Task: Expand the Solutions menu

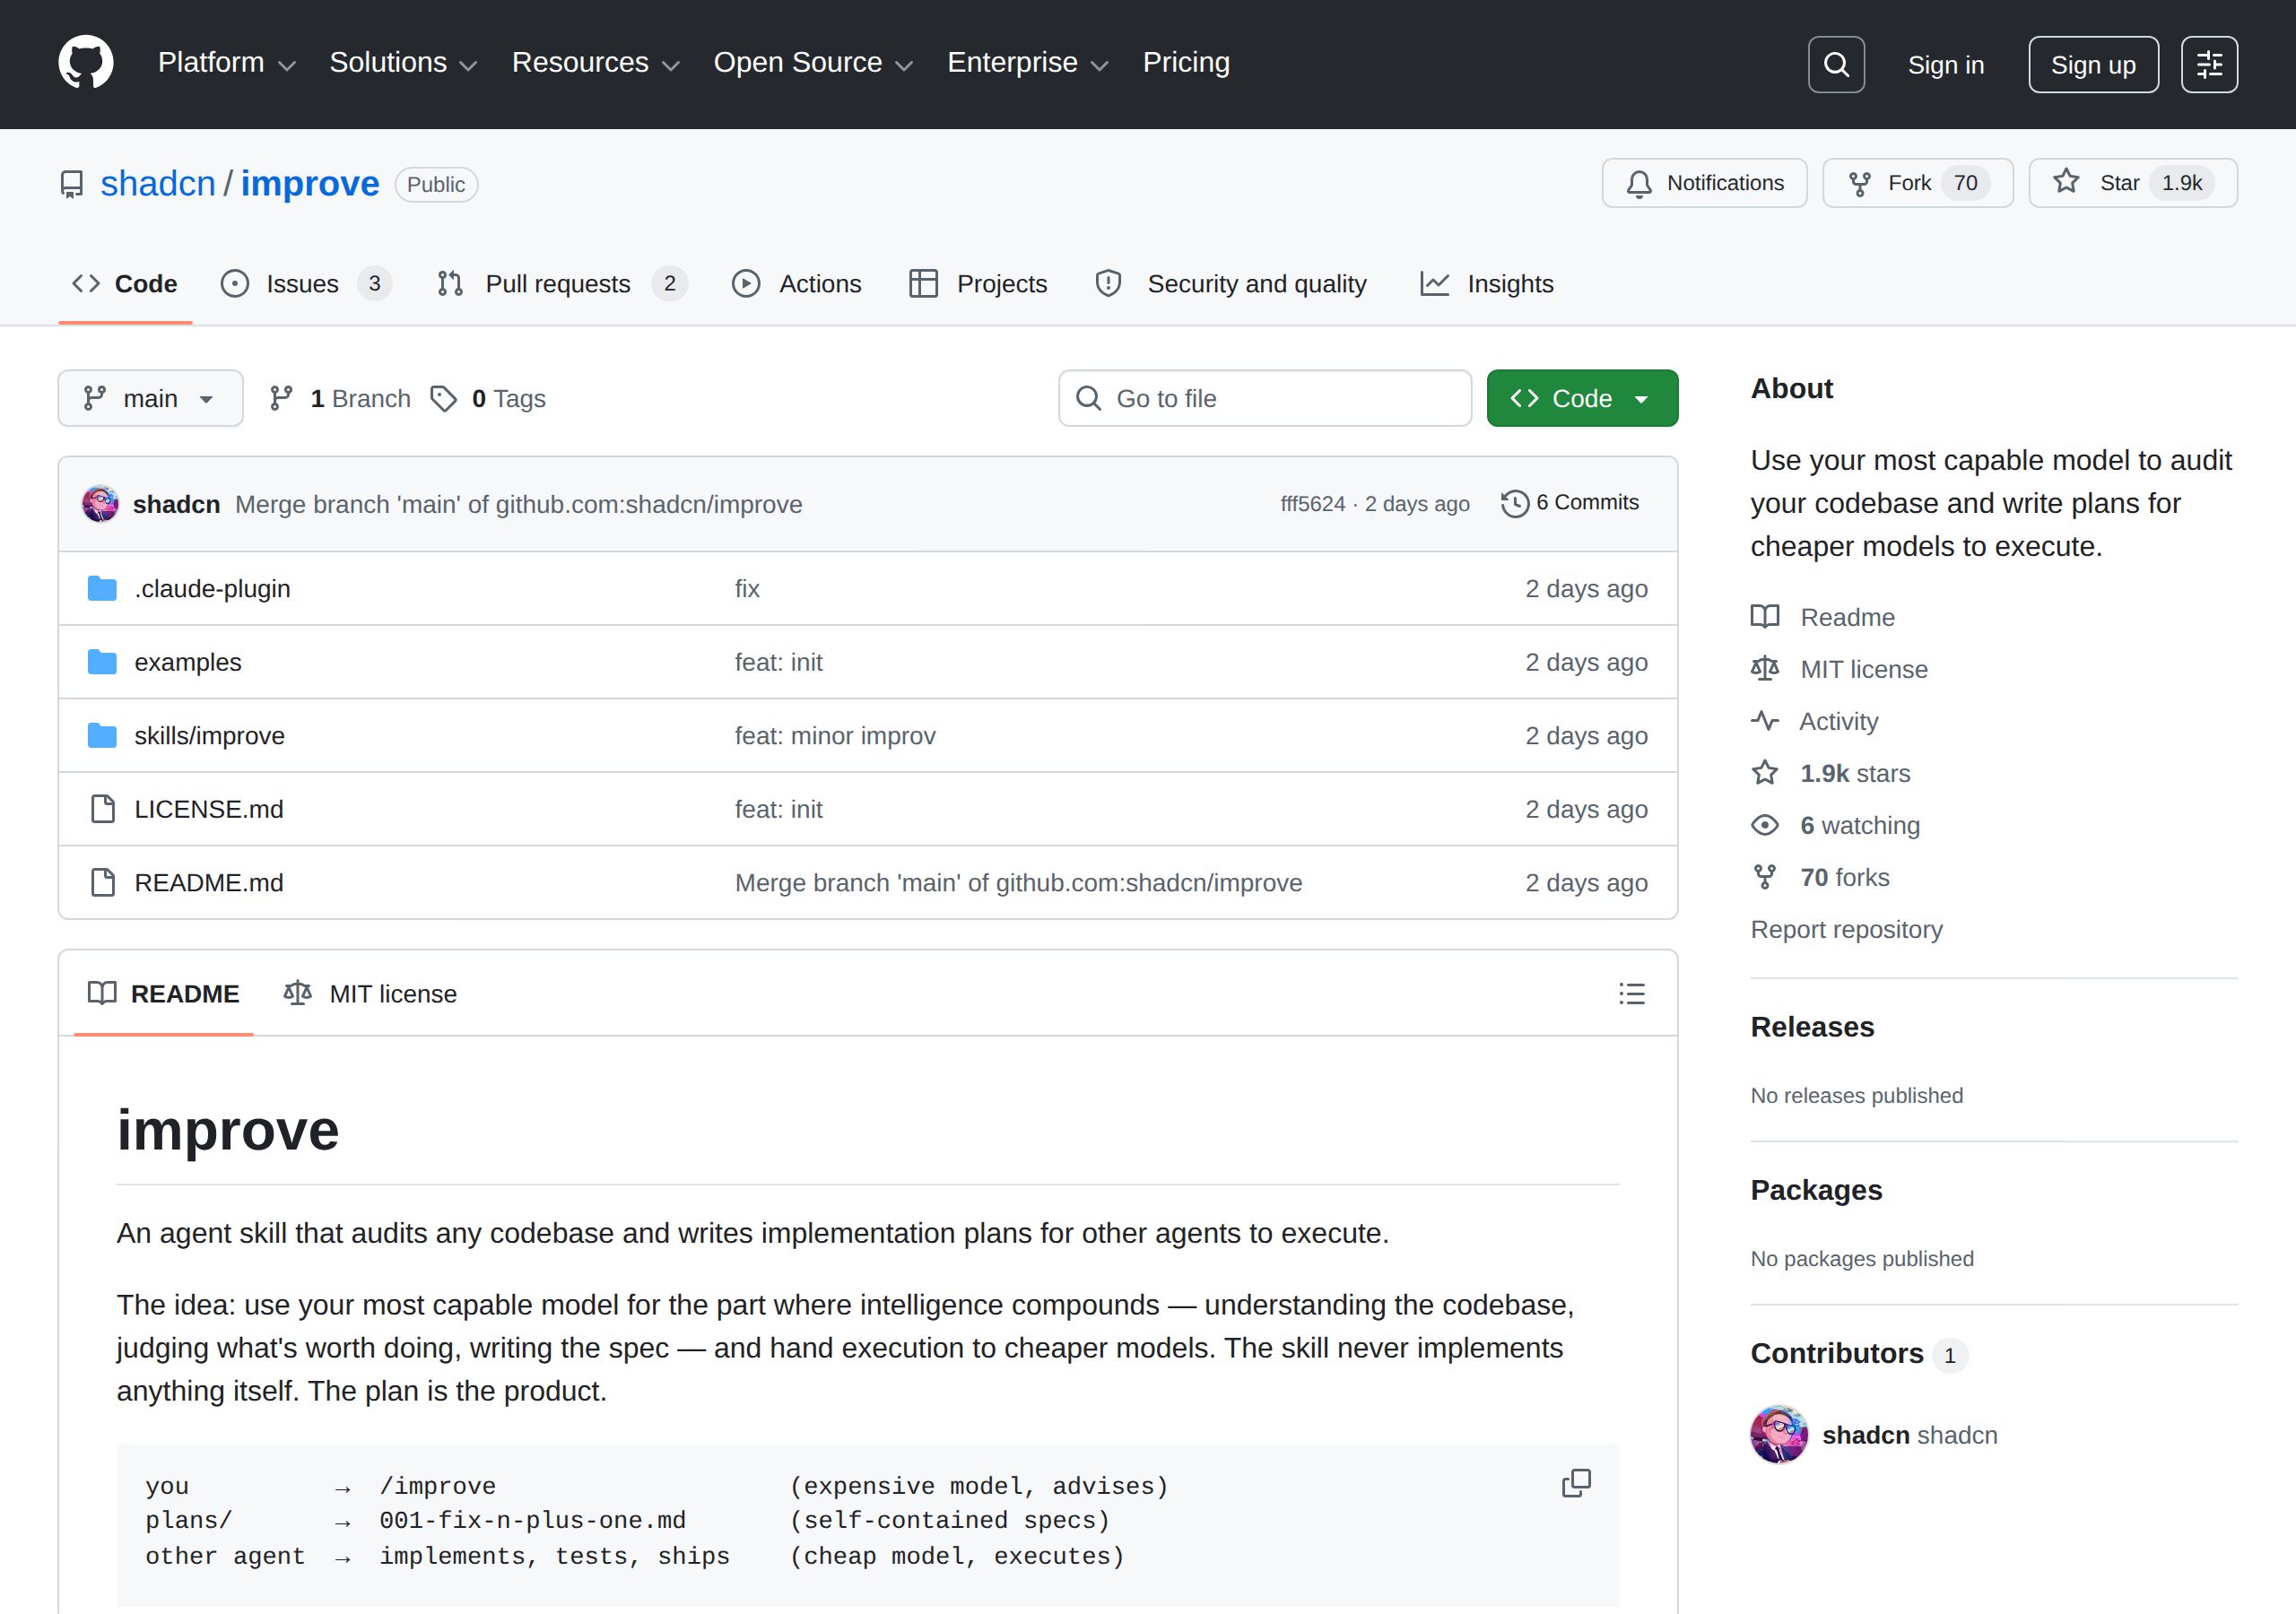Action: tap(403, 63)
